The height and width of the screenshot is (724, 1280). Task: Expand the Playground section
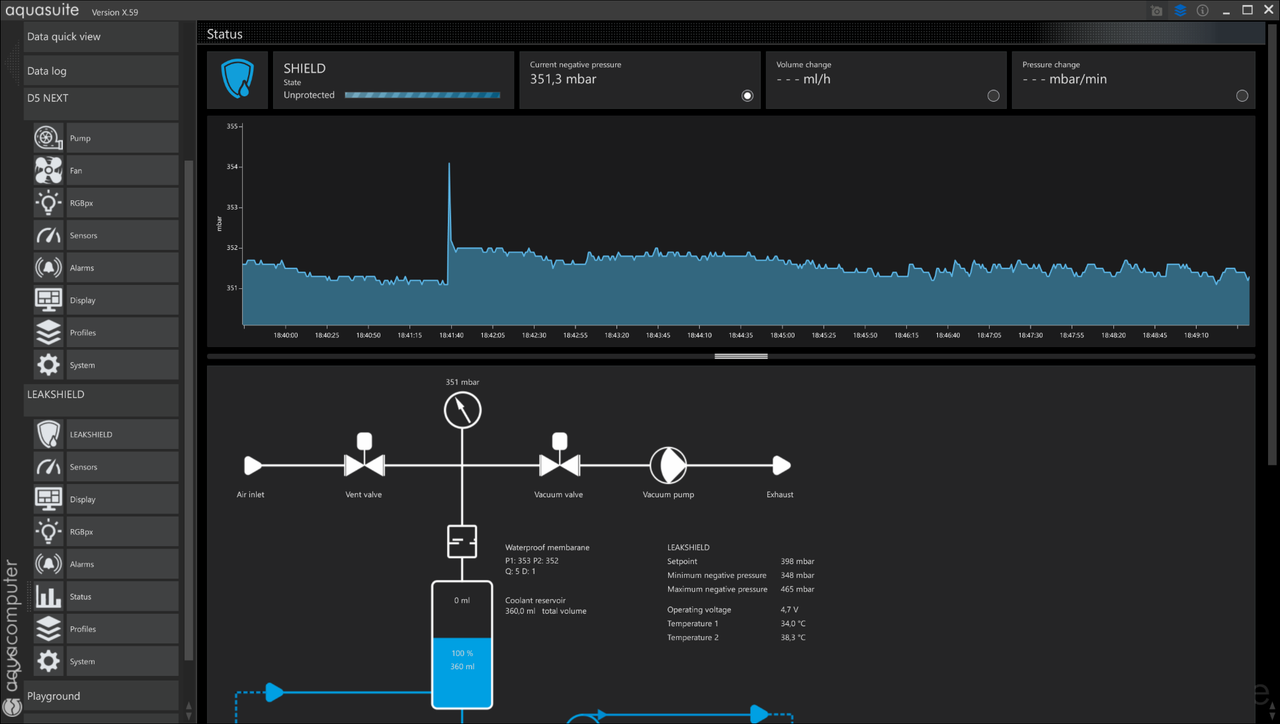(101, 696)
